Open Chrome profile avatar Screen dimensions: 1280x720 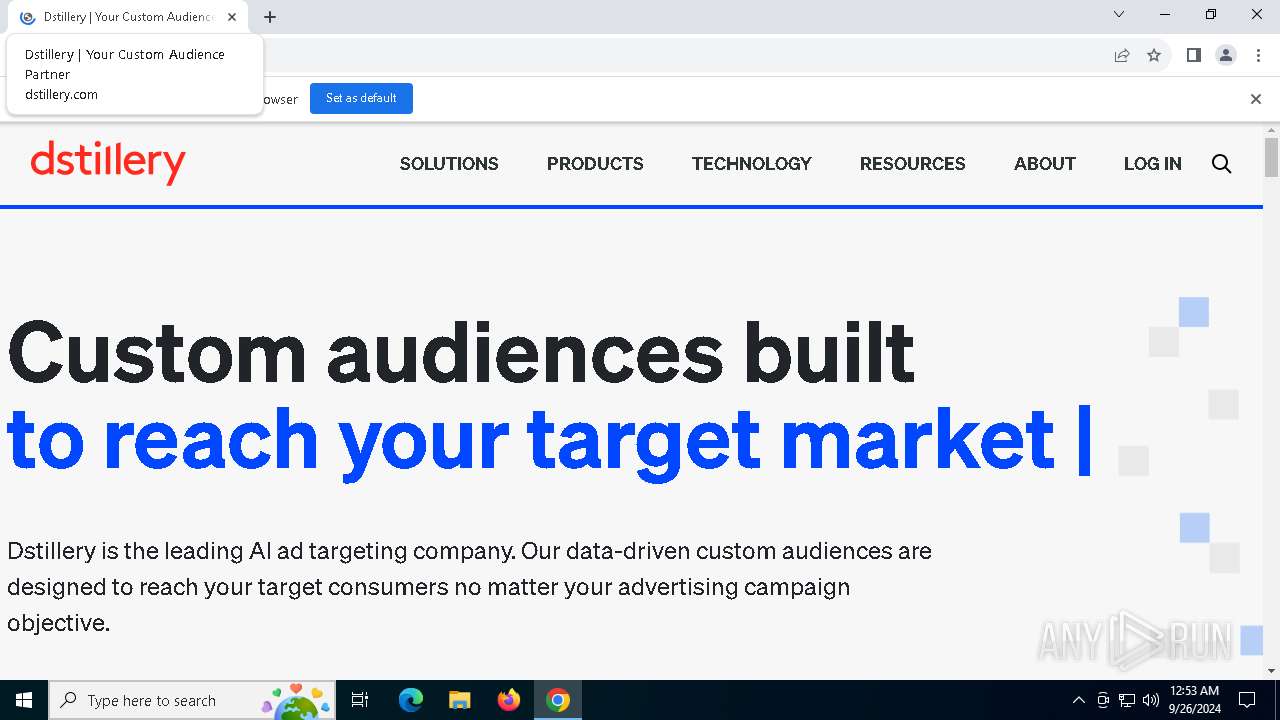click(x=1226, y=55)
